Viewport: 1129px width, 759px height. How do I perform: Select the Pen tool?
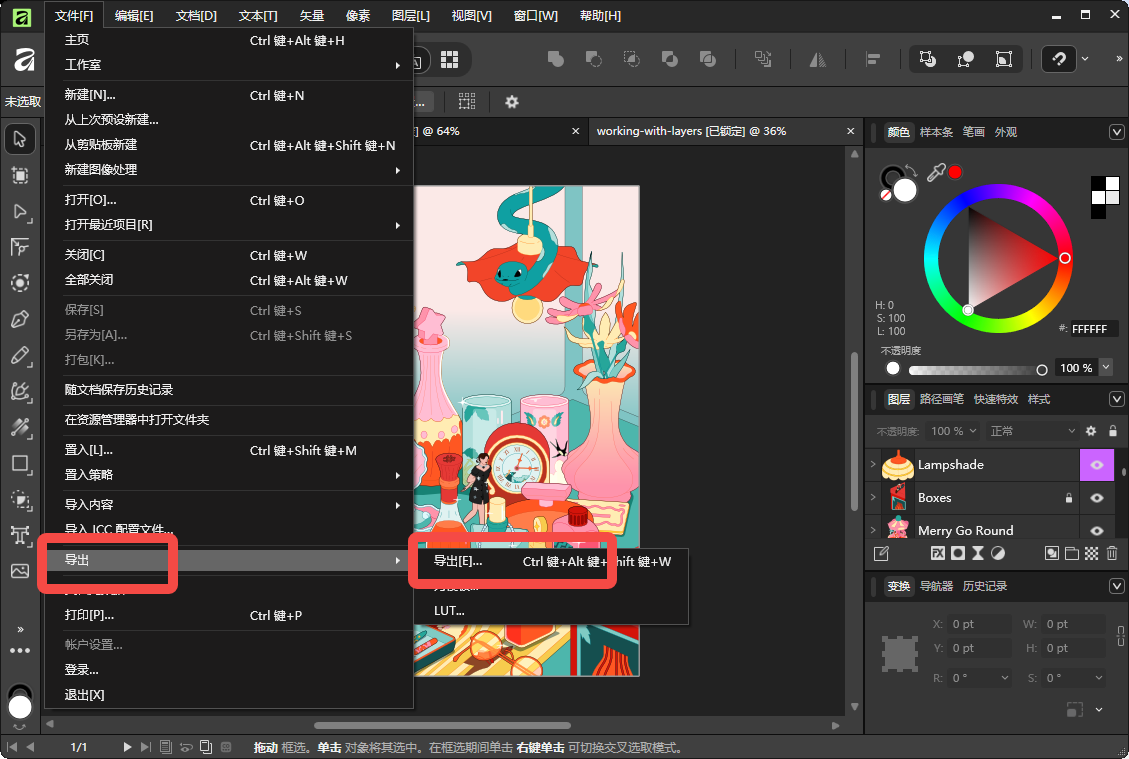click(x=20, y=319)
